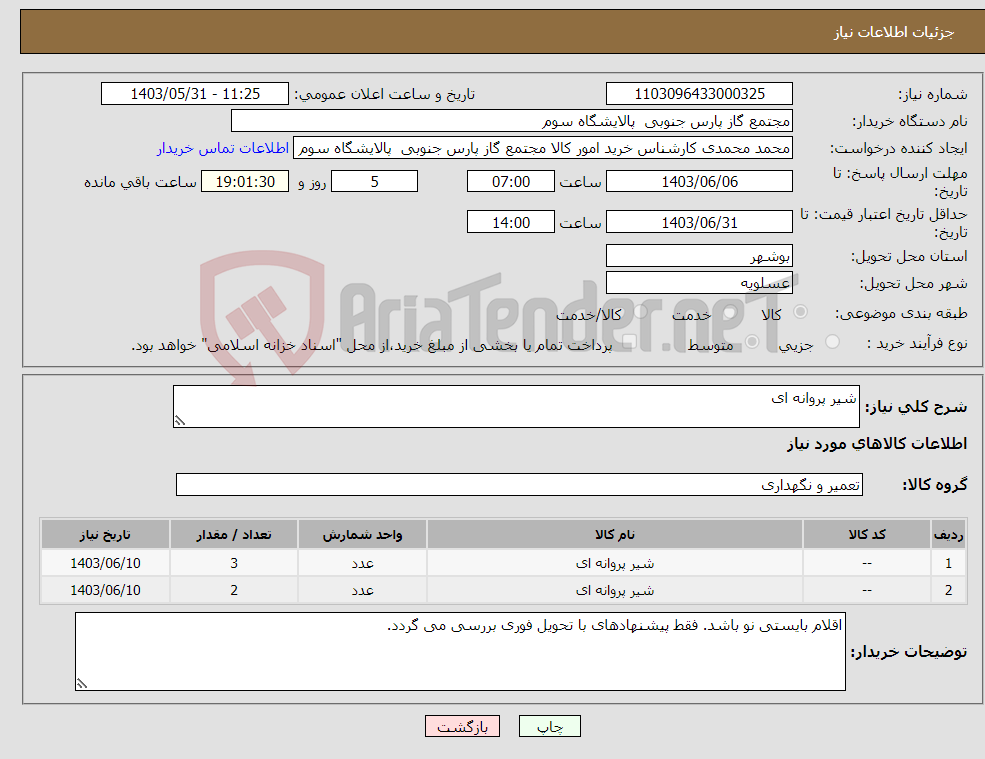Image resolution: width=985 pixels, height=759 pixels.
Task: Select the خدمت radio button
Action: [729, 312]
